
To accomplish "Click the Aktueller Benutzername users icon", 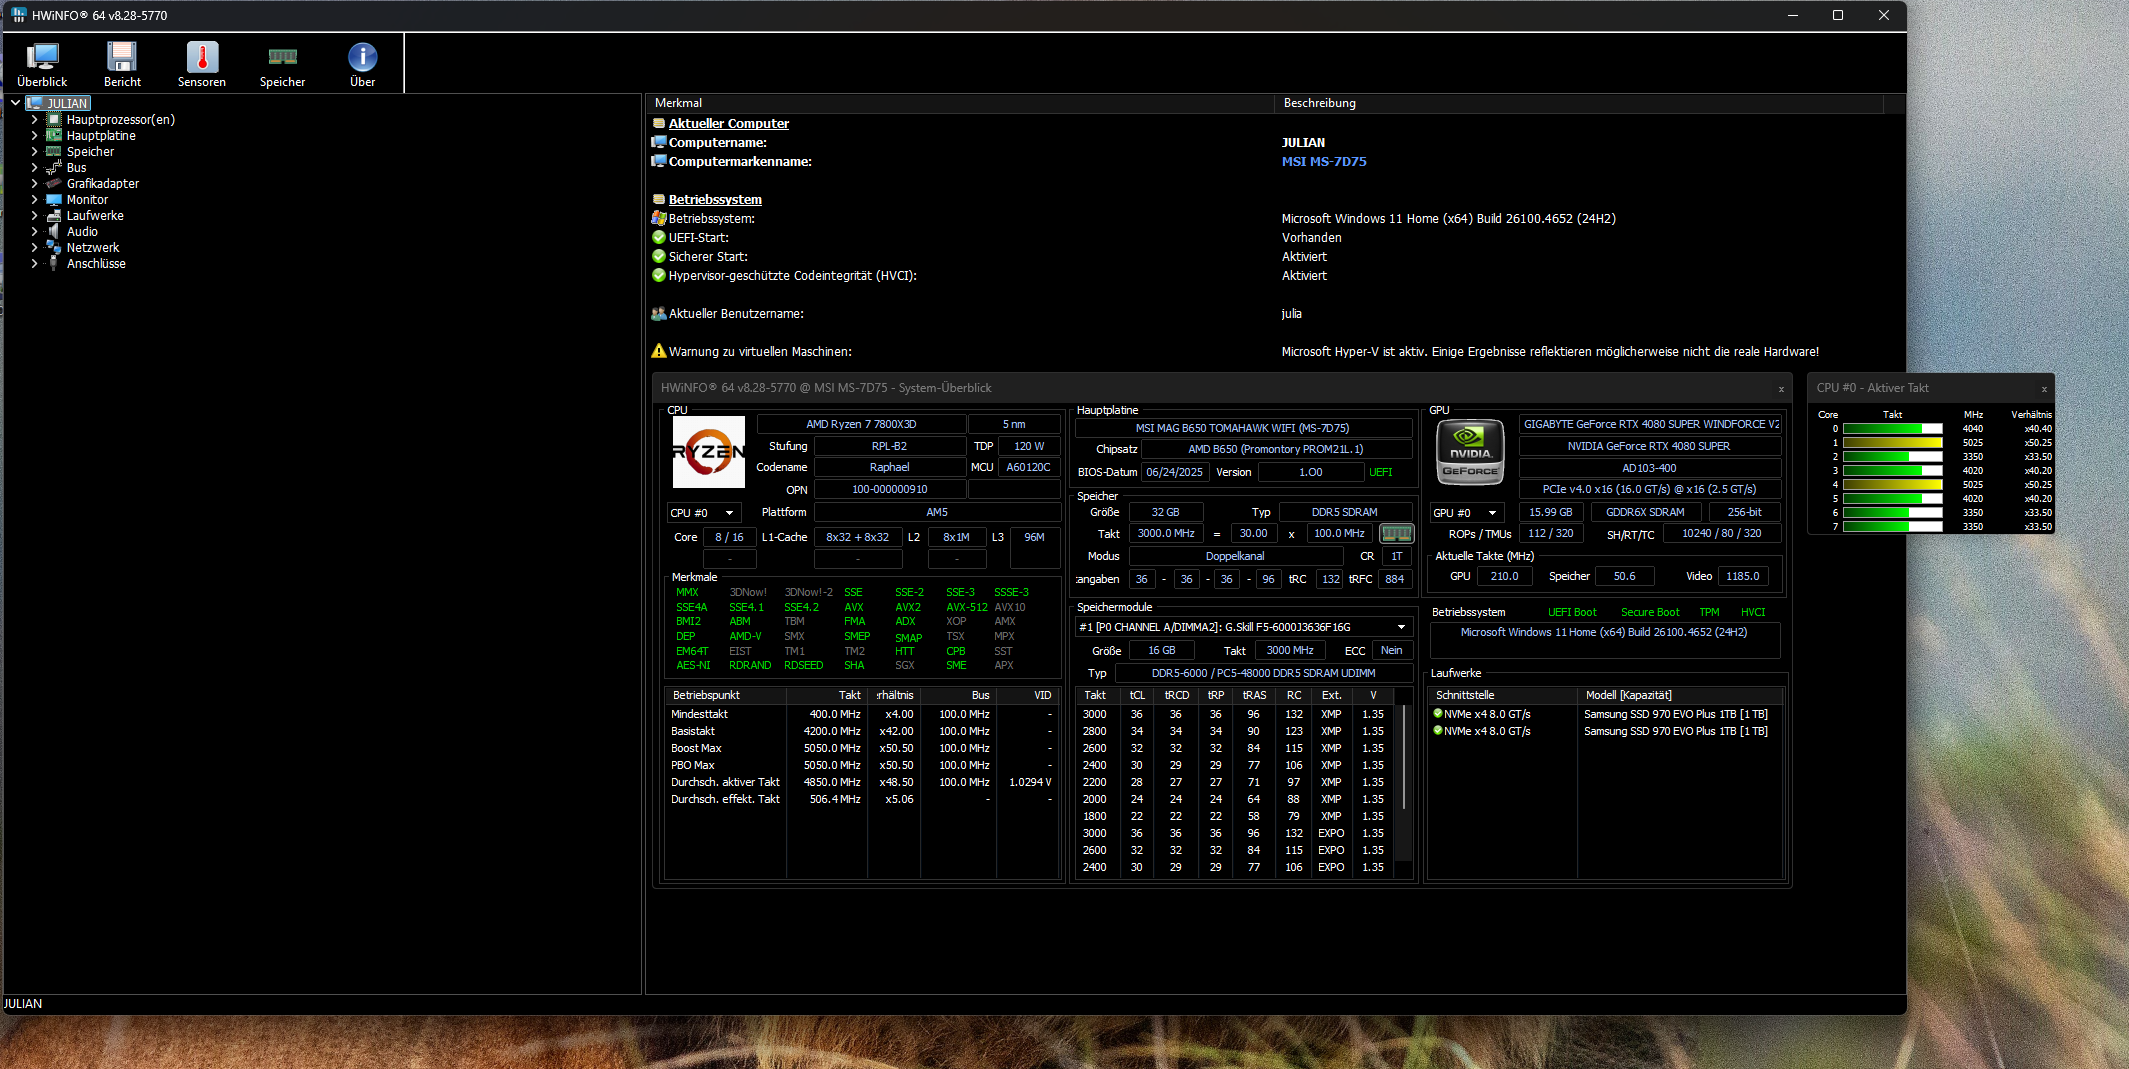I will pyautogui.click(x=659, y=313).
